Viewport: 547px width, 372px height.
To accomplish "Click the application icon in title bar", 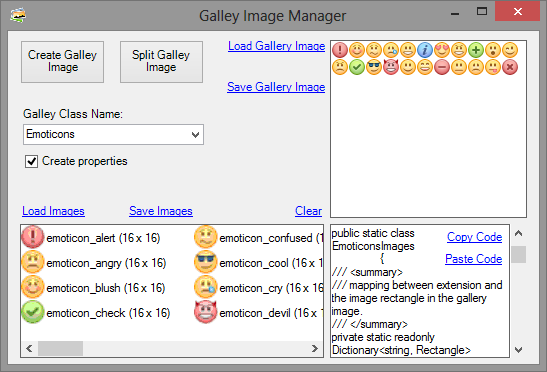I will tap(18, 15).
